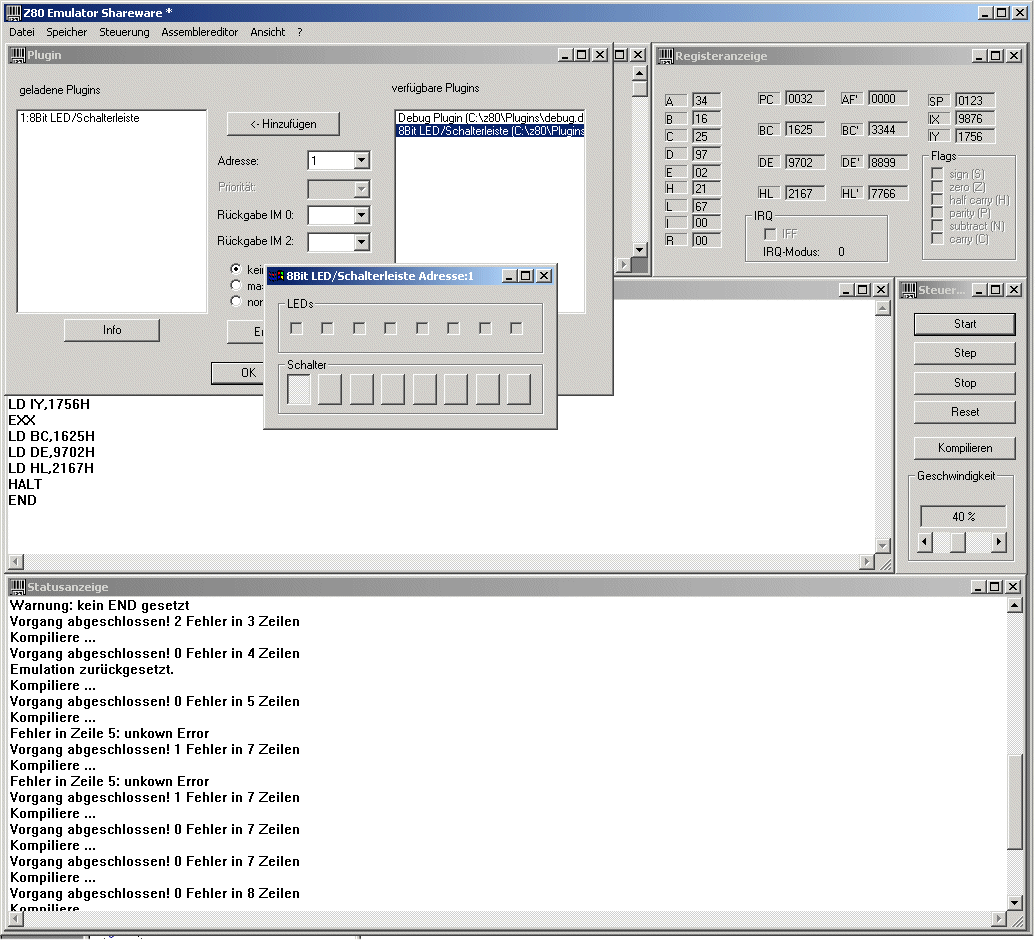
Task: Toggle the rightmost LED checkbox
Action: pyautogui.click(x=517, y=329)
